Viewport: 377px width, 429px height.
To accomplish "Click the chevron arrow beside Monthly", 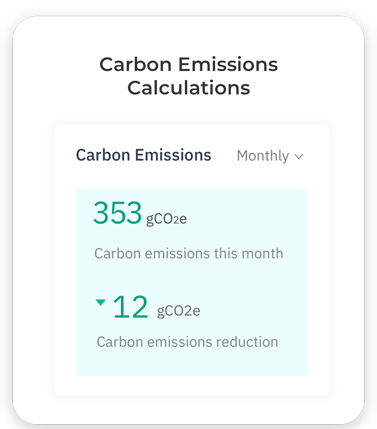I will (x=299, y=156).
